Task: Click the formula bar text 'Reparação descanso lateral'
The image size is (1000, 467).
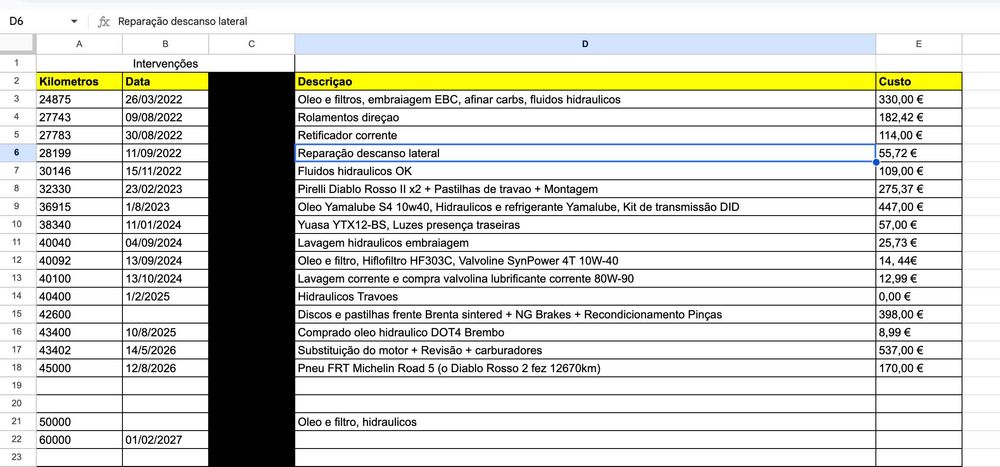Action: point(182,21)
